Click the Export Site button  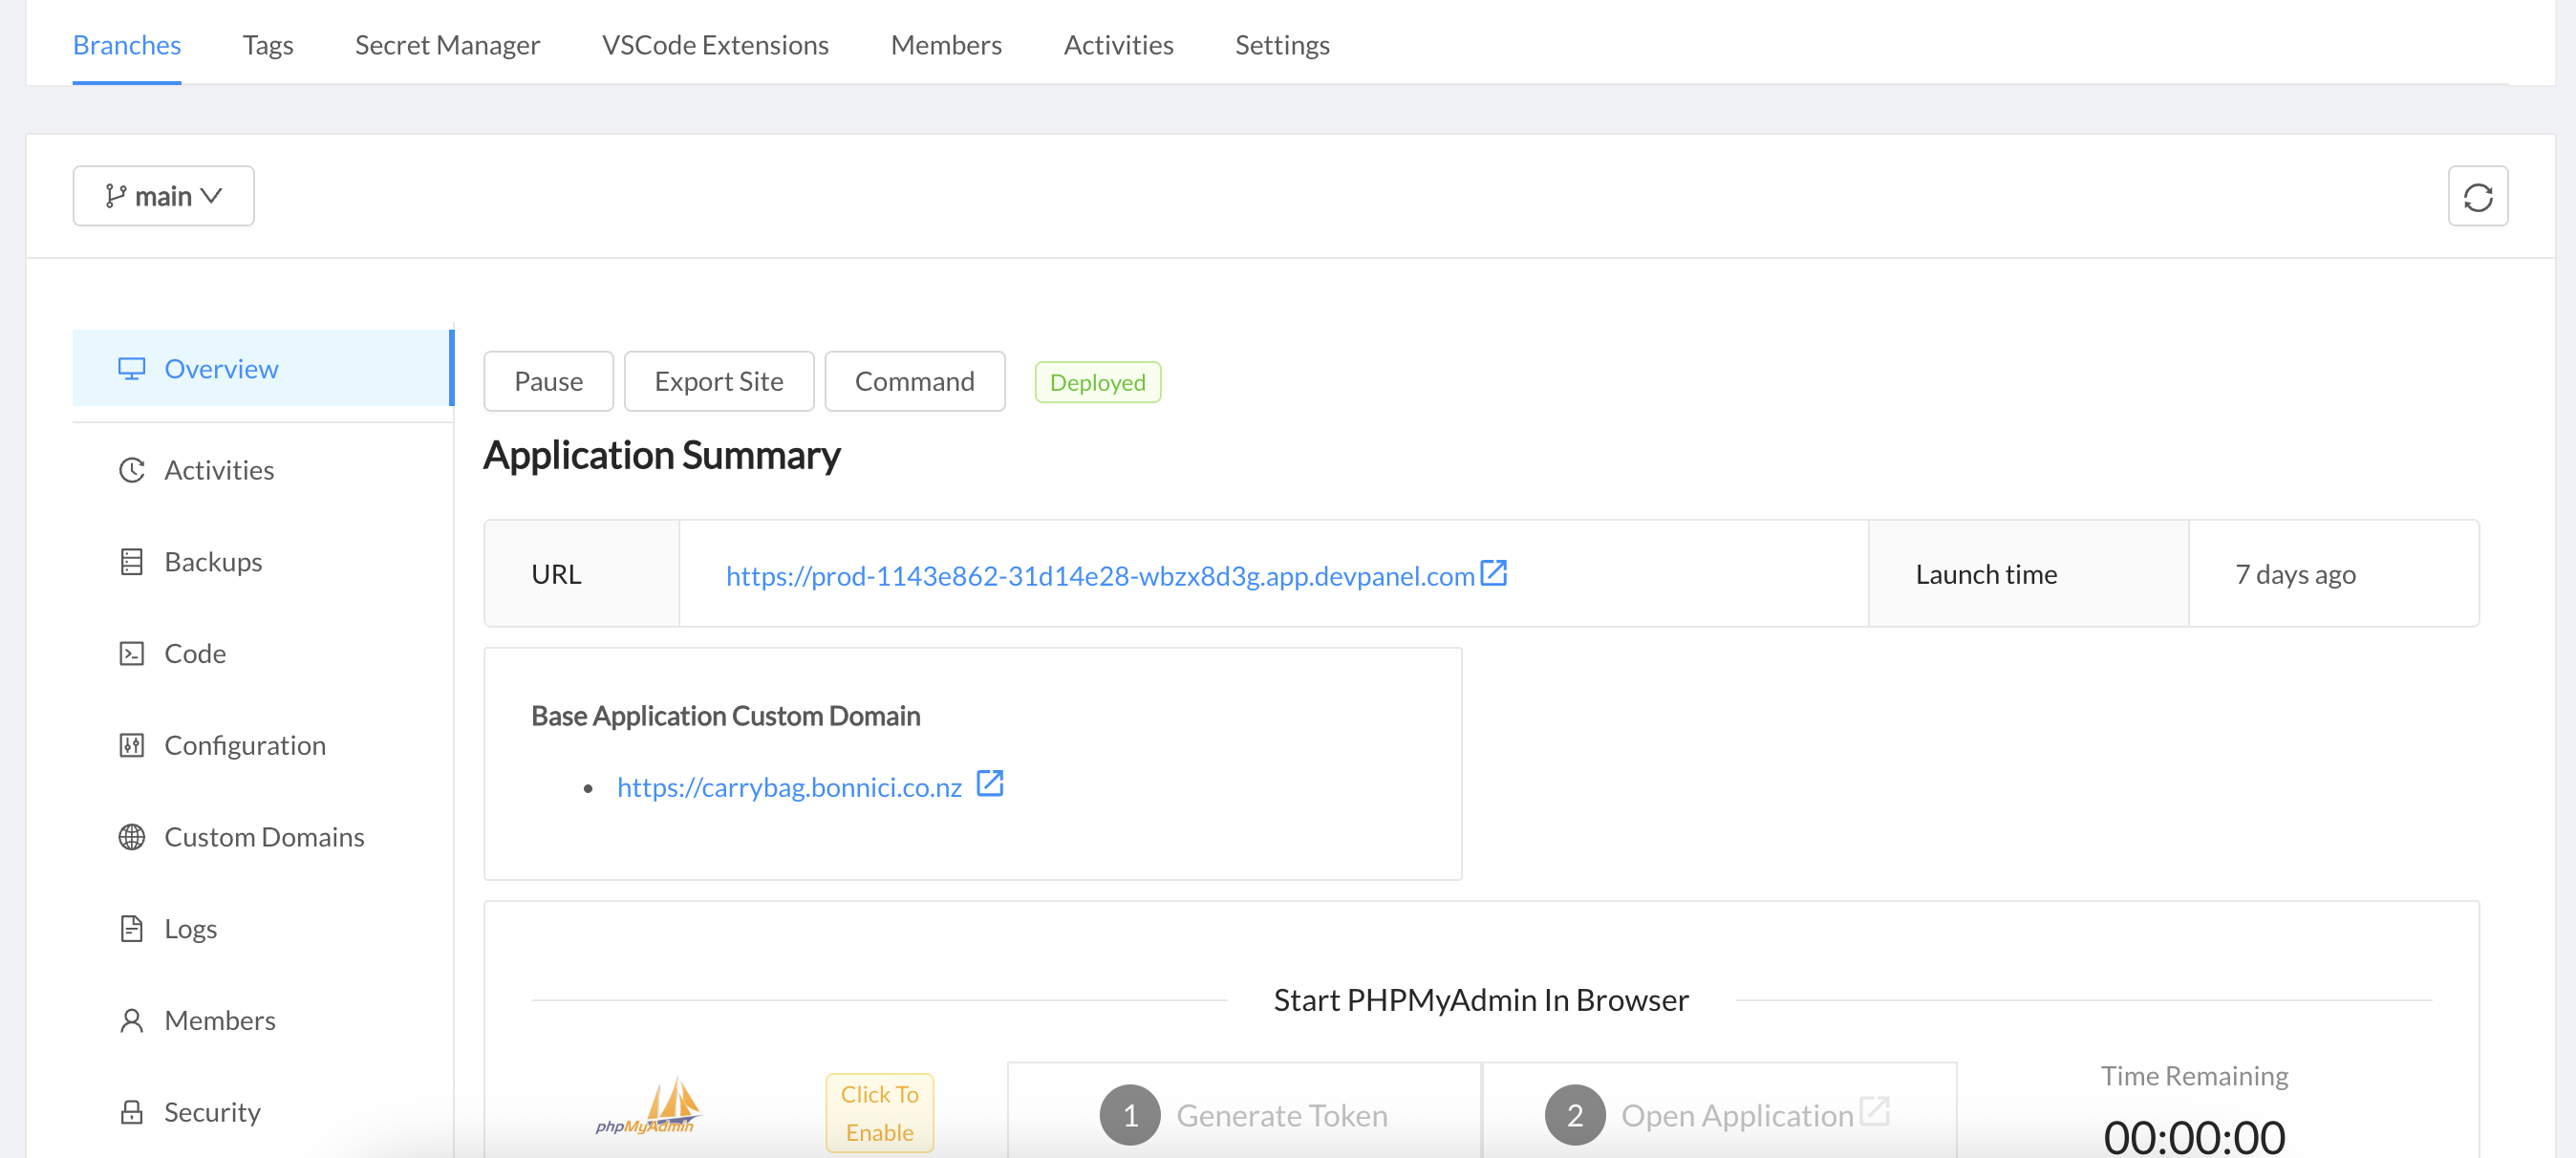point(718,381)
